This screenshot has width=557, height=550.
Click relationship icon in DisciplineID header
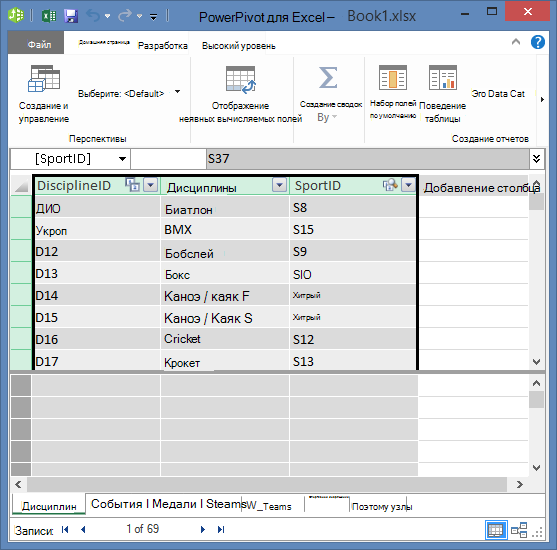132,185
